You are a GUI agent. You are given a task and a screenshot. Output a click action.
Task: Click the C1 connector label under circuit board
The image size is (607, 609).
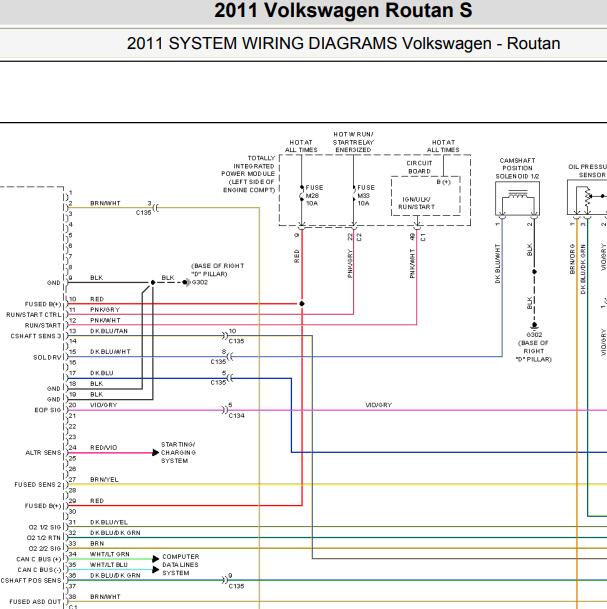[x=423, y=237]
